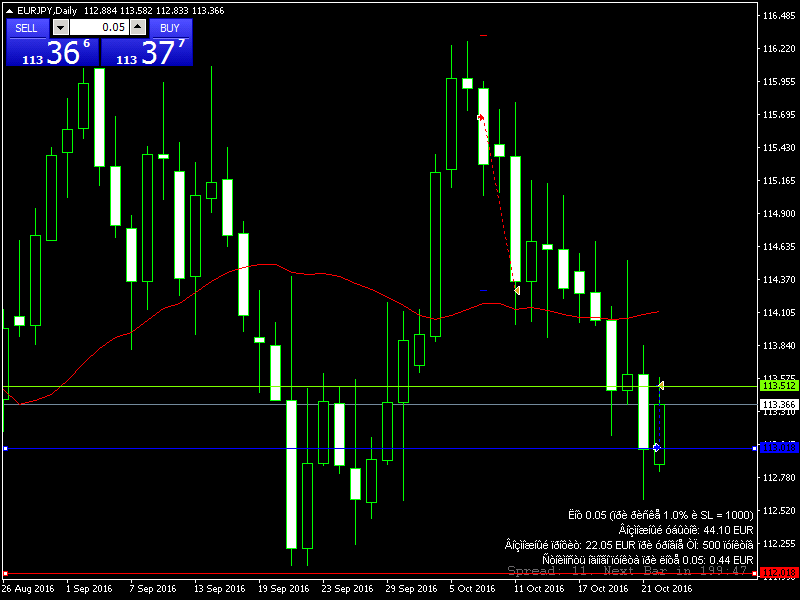Click the sell price 113.36 tile

[x=52, y=53]
